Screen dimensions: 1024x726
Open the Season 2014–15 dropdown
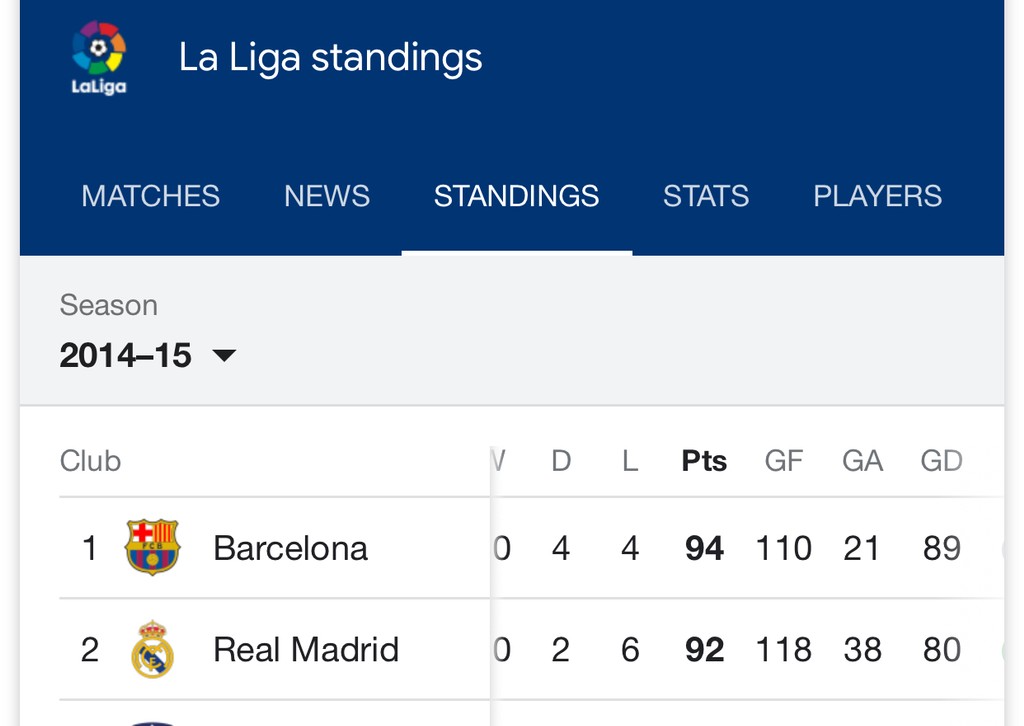pos(126,355)
